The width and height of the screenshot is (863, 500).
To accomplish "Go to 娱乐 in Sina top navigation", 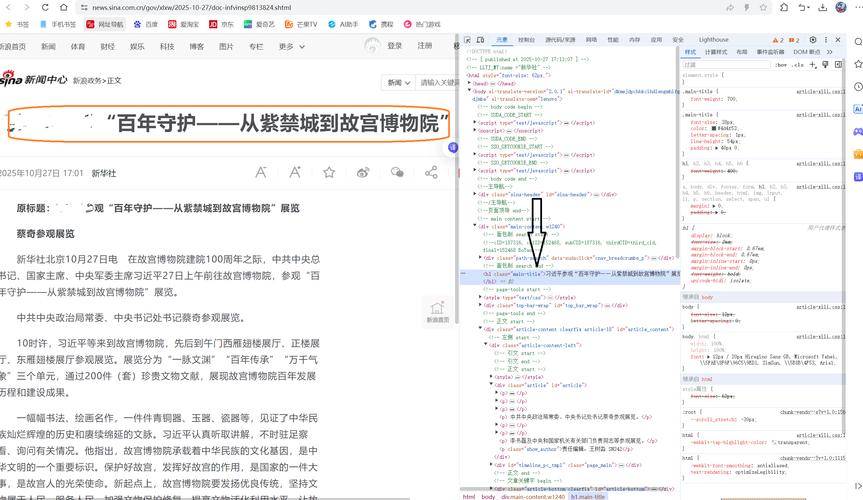I will coord(137,47).
